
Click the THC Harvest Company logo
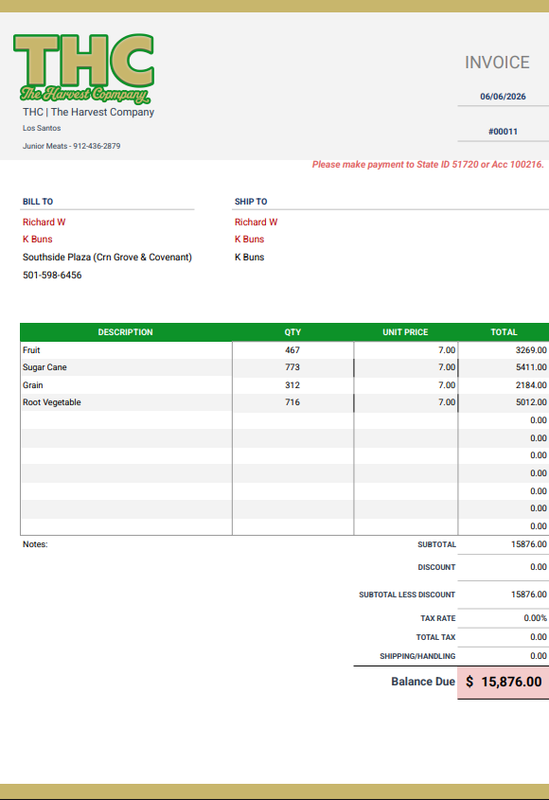tap(84, 68)
